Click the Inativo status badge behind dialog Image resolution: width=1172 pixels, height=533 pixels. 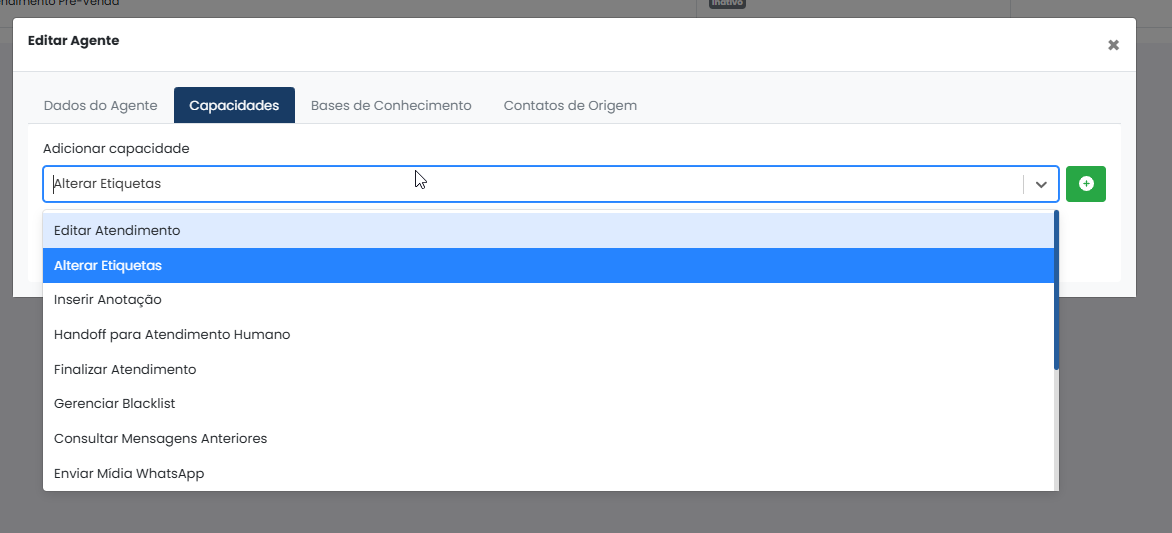point(727,3)
